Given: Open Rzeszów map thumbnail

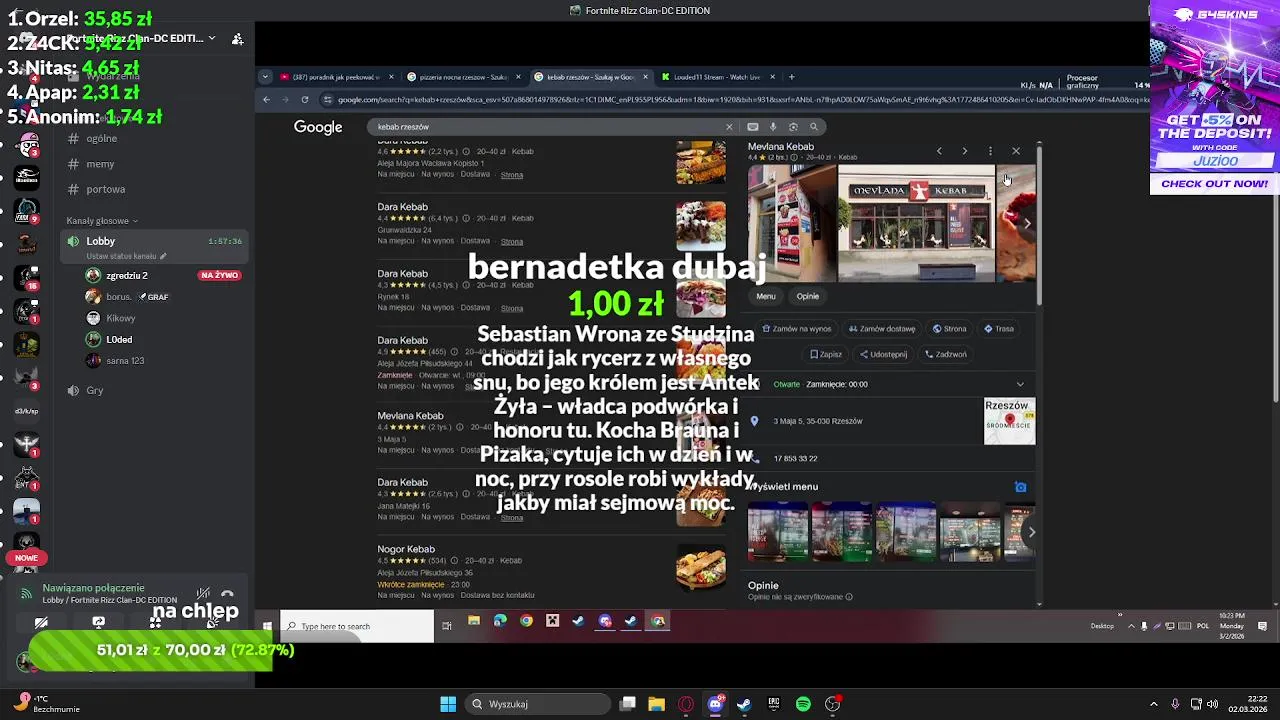Looking at the screenshot, I should (x=1009, y=421).
